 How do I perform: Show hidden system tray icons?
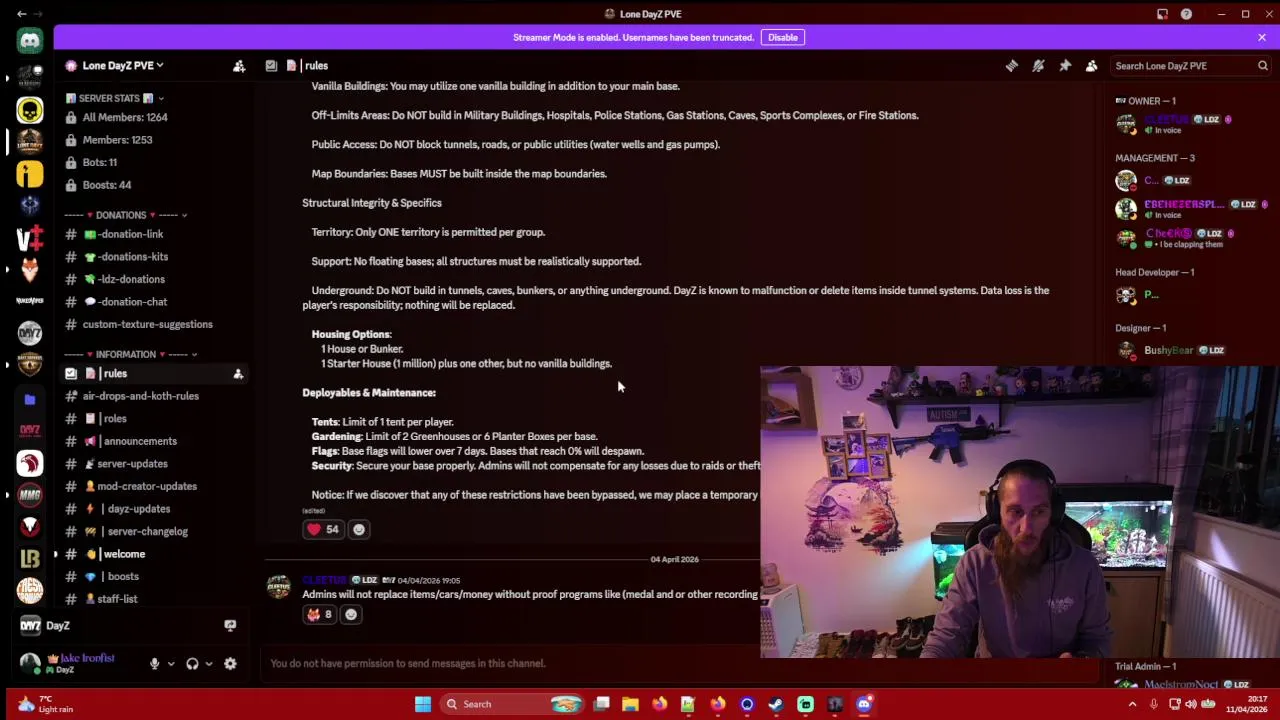(1132, 704)
